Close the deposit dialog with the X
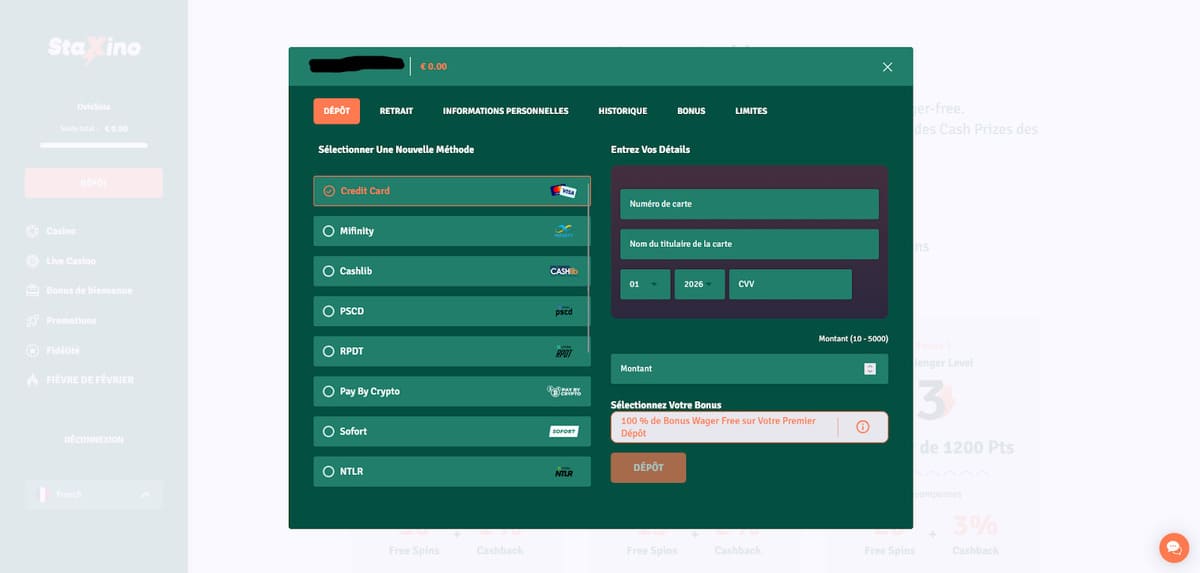The width and height of the screenshot is (1200, 573). 887,67
